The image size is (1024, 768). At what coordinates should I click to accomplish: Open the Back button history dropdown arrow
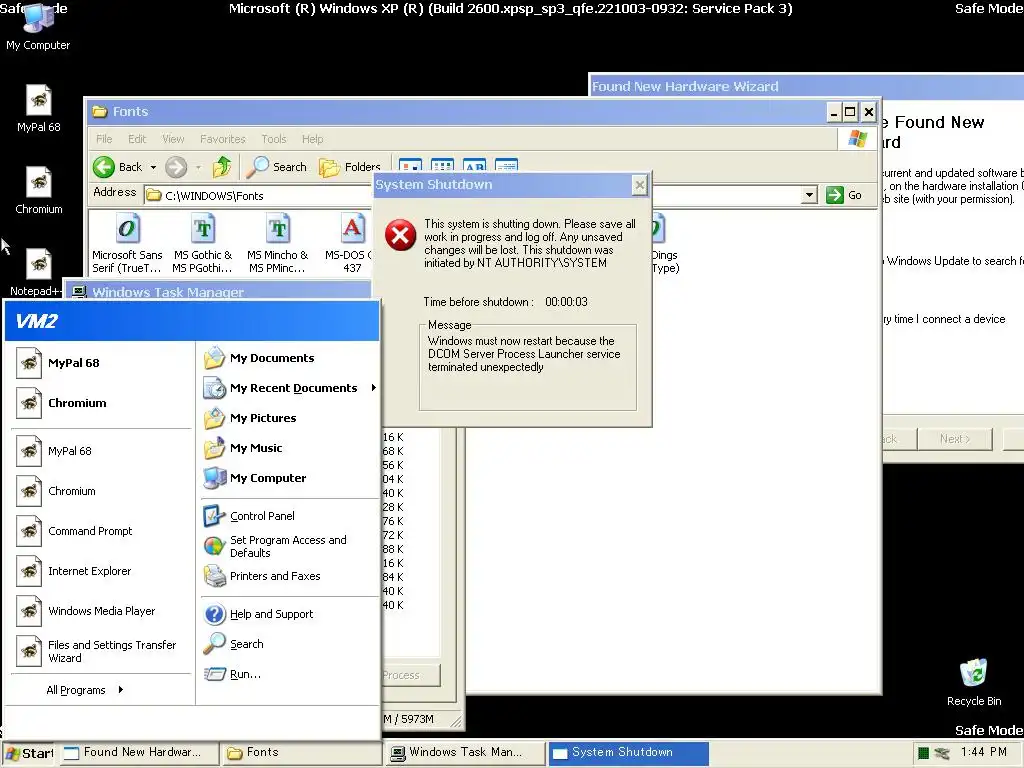153,168
